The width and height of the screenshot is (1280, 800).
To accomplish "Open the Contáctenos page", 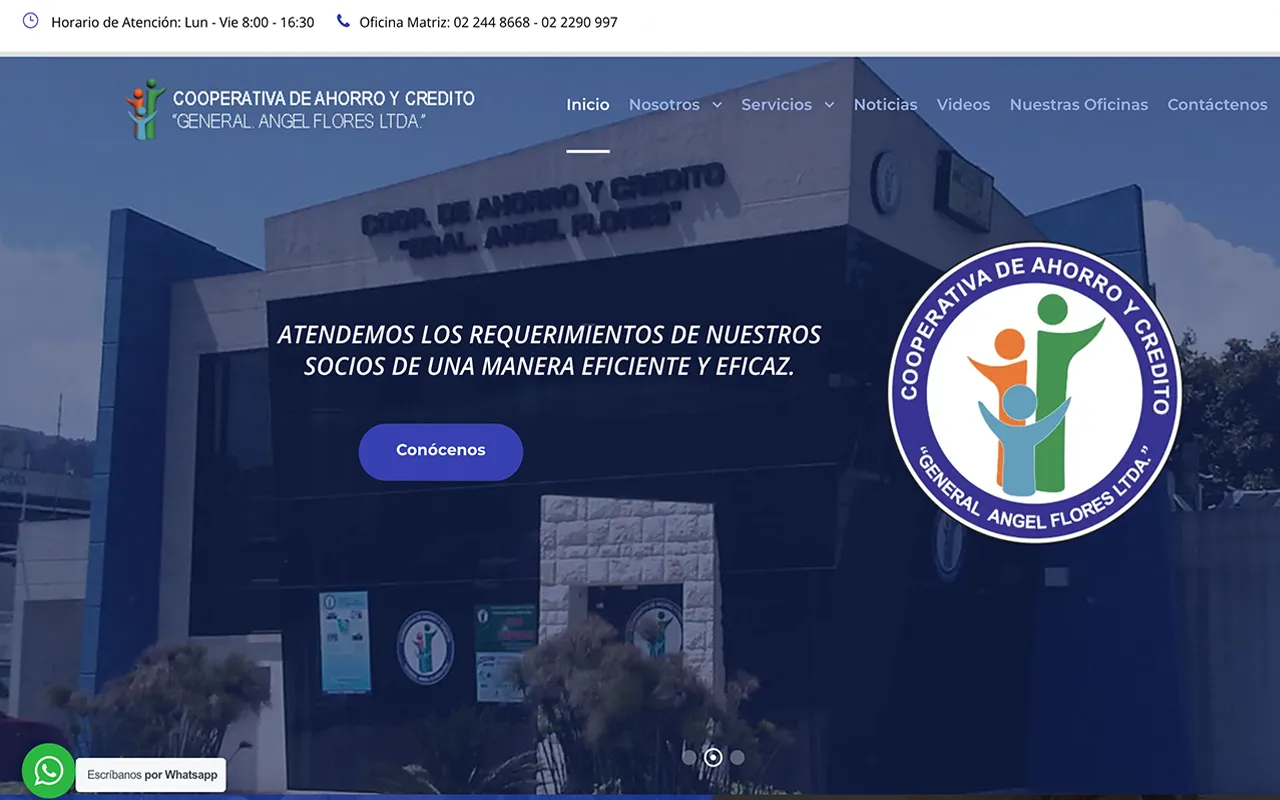I will point(1217,105).
